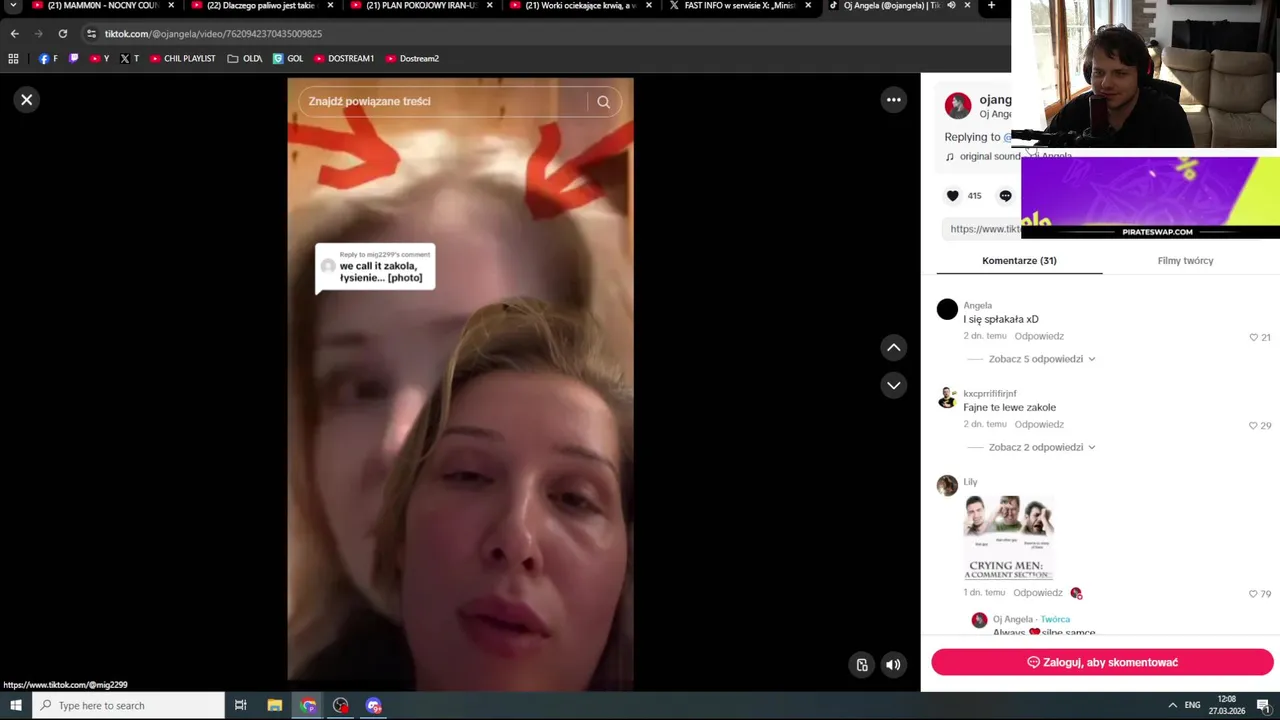Open the 'CHIL PLAYLIST' bookmark
1280x720 pixels.
click(183, 59)
